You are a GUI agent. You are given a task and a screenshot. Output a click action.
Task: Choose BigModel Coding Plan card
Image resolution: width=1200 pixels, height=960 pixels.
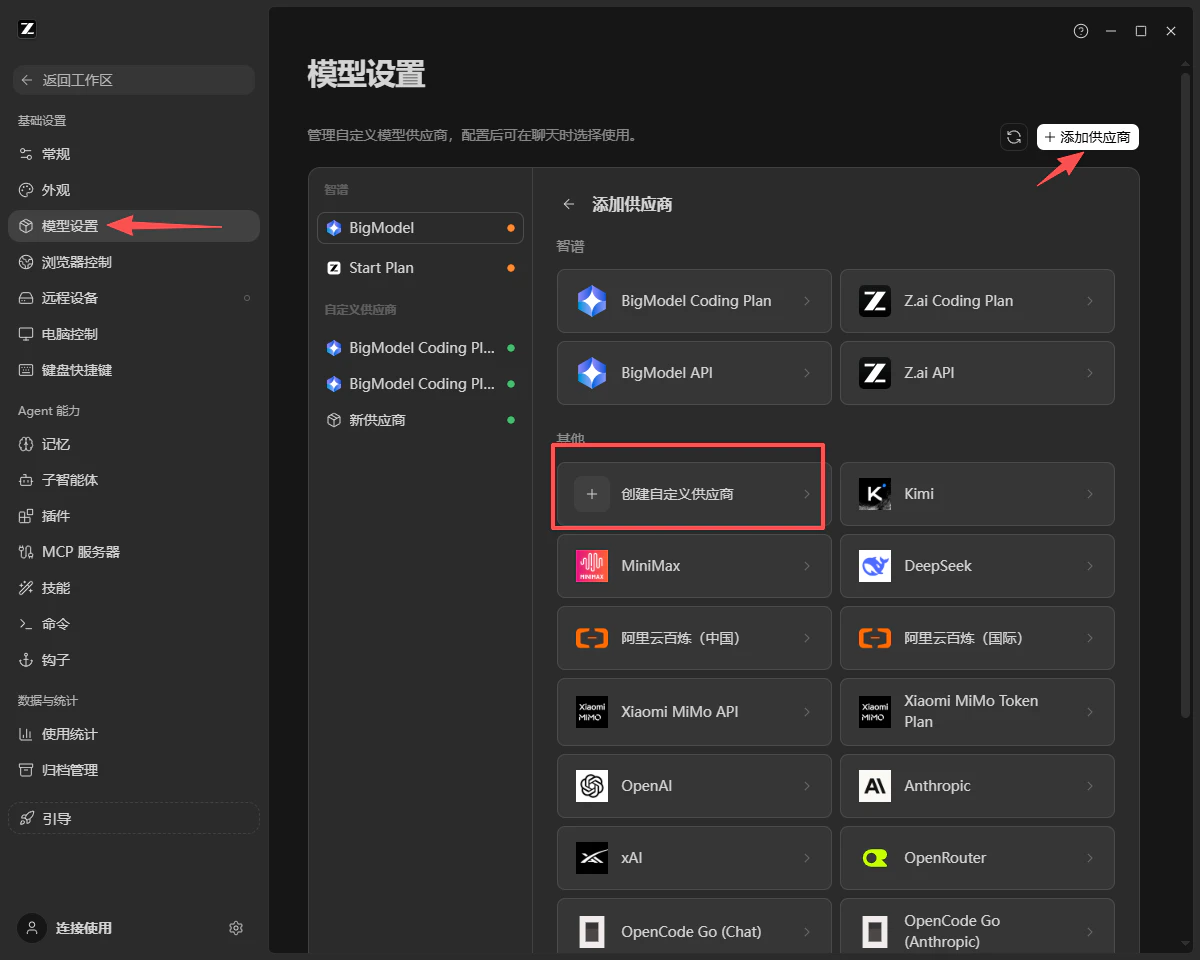[x=694, y=301]
